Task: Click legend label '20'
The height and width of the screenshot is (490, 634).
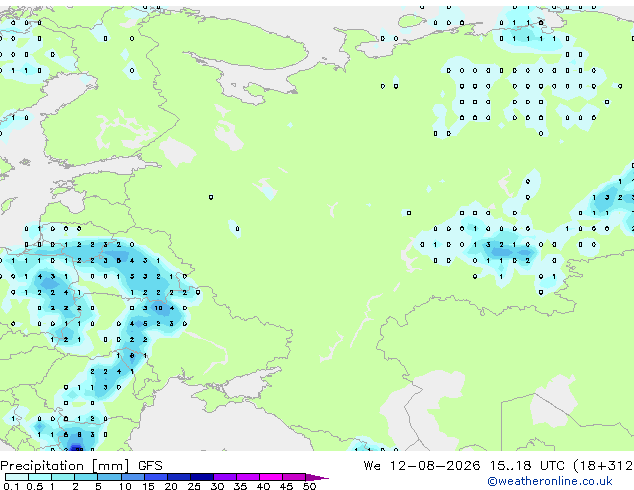Action: [x=171, y=486]
